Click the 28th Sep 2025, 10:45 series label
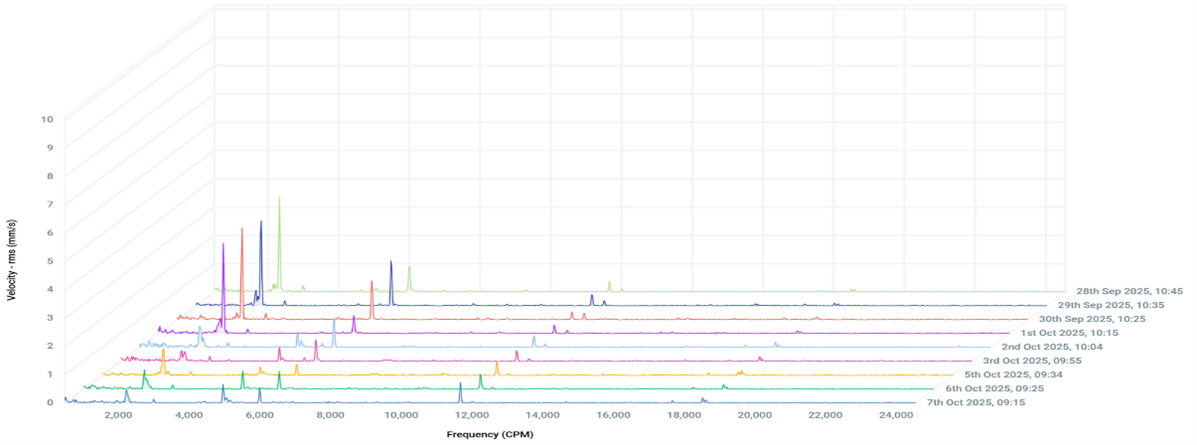This screenshot has width=1197, height=445. [x=1124, y=291]
